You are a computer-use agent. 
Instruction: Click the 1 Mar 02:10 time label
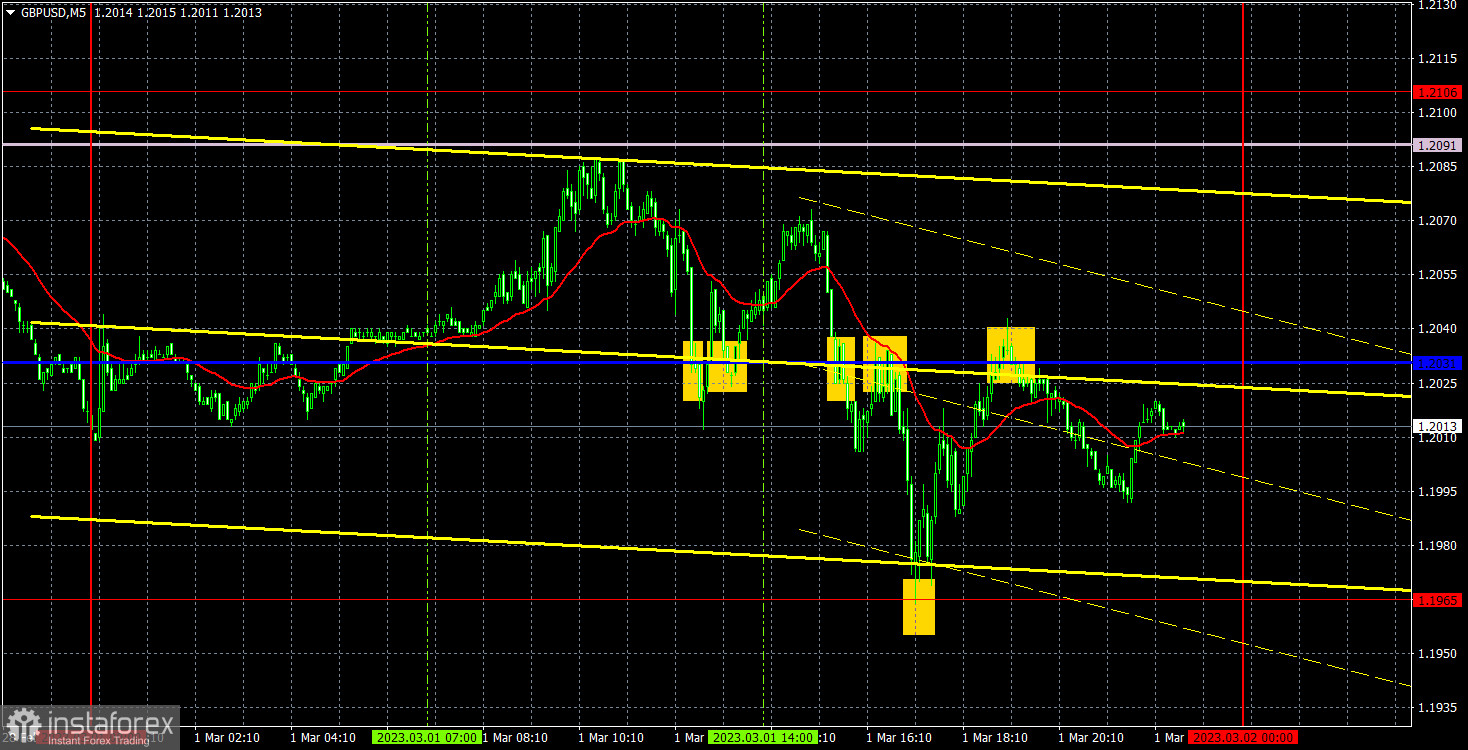click(x=227, y=738)
